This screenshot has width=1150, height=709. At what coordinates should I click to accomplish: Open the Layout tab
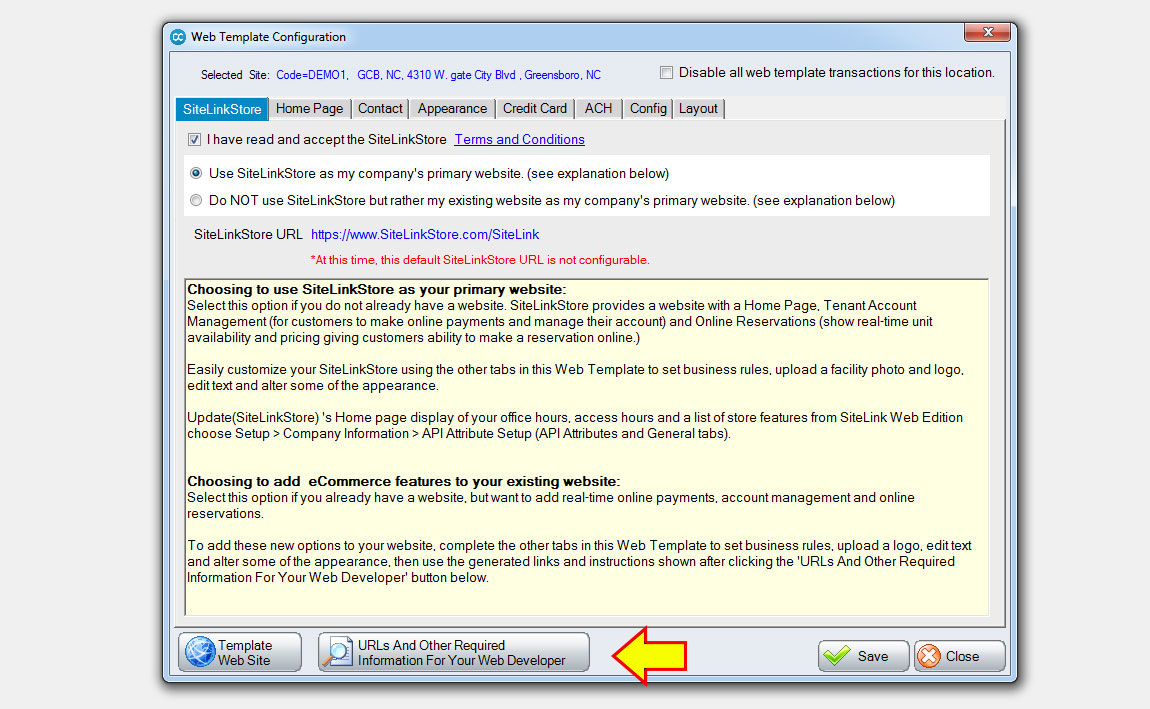pyautogui.click(x=698, y=109)
